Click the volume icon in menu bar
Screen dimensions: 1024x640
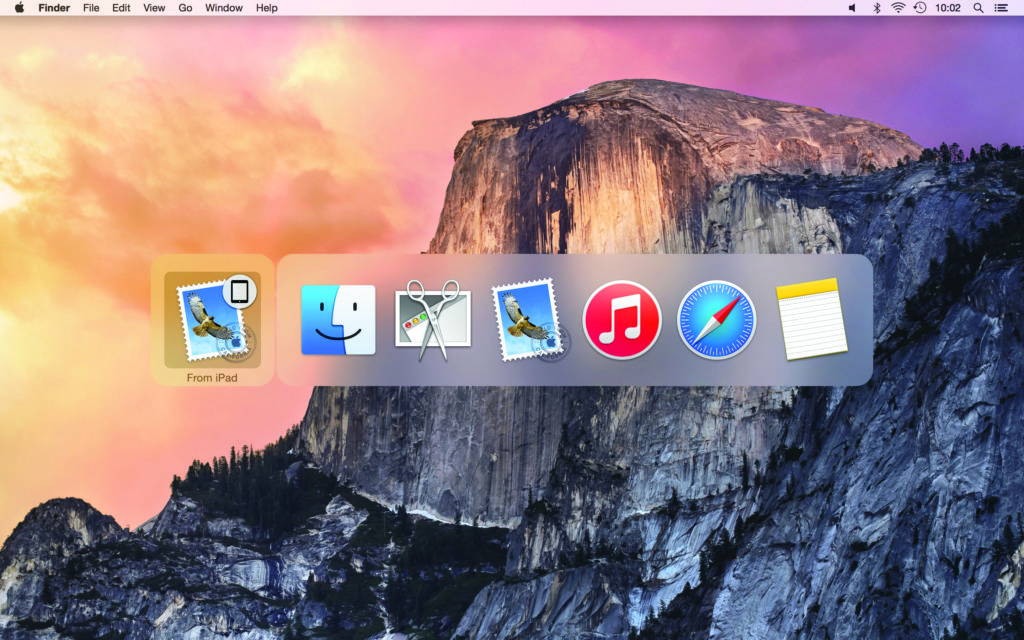pyautogui.click(x=852, y=8)
